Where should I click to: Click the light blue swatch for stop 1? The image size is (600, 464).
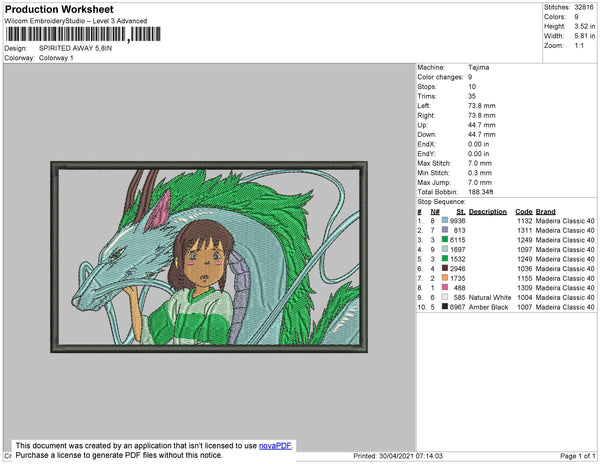(x=445, y=220)
